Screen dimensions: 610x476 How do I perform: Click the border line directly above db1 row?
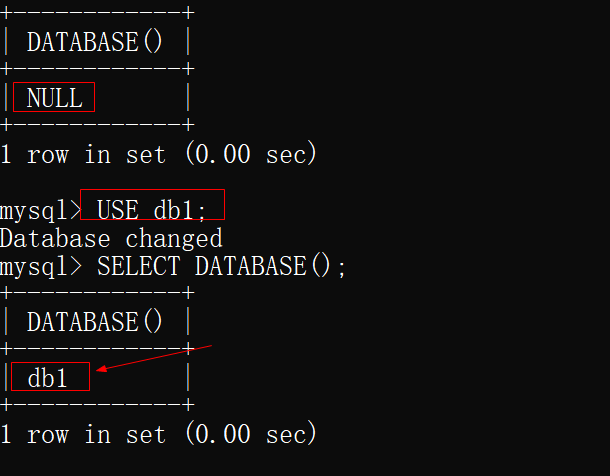coord(97,349)
